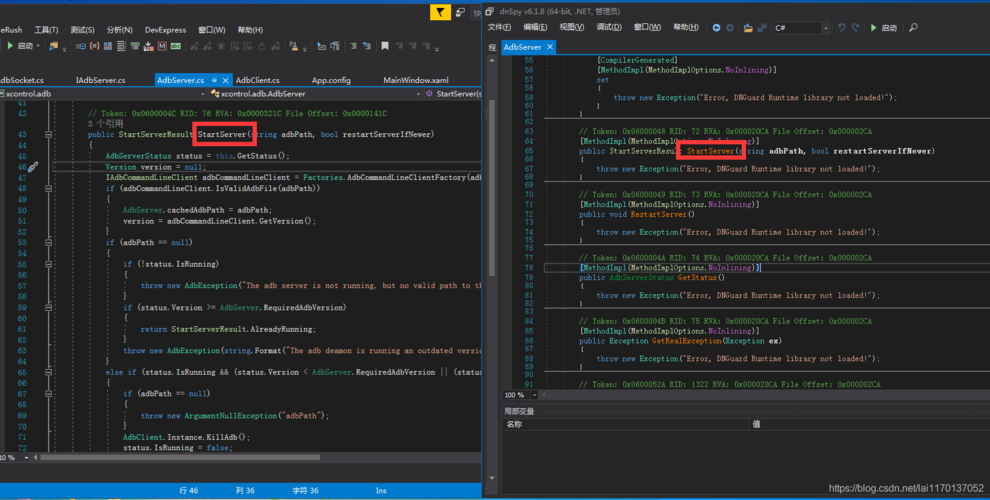Click the green abc icon in Visual Studio's toolbar

click(x=176, y=46)
